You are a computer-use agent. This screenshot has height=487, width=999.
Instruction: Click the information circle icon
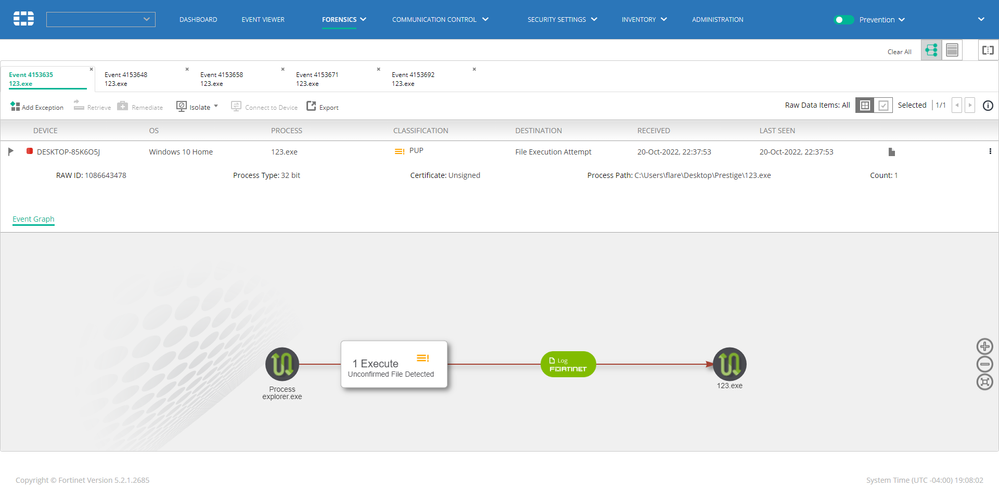(988, 106)
